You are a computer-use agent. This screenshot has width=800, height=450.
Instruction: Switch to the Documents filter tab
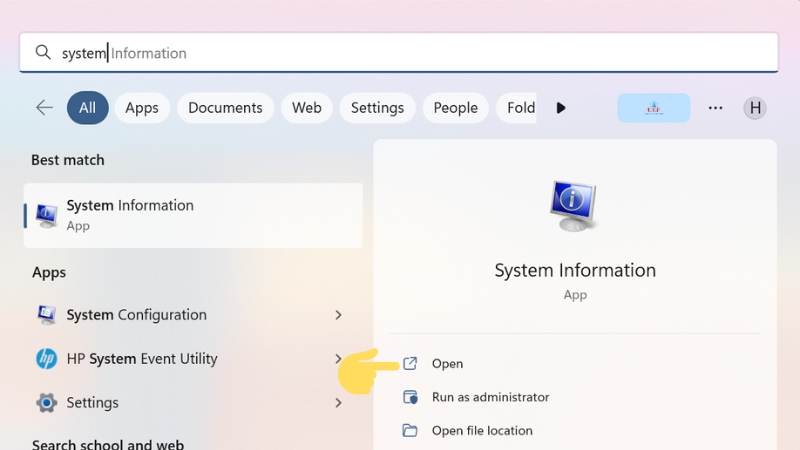[x=225, y=108]
